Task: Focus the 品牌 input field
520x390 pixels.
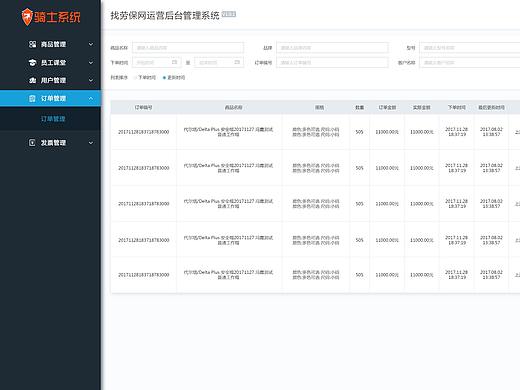Action: click(332, 48)
